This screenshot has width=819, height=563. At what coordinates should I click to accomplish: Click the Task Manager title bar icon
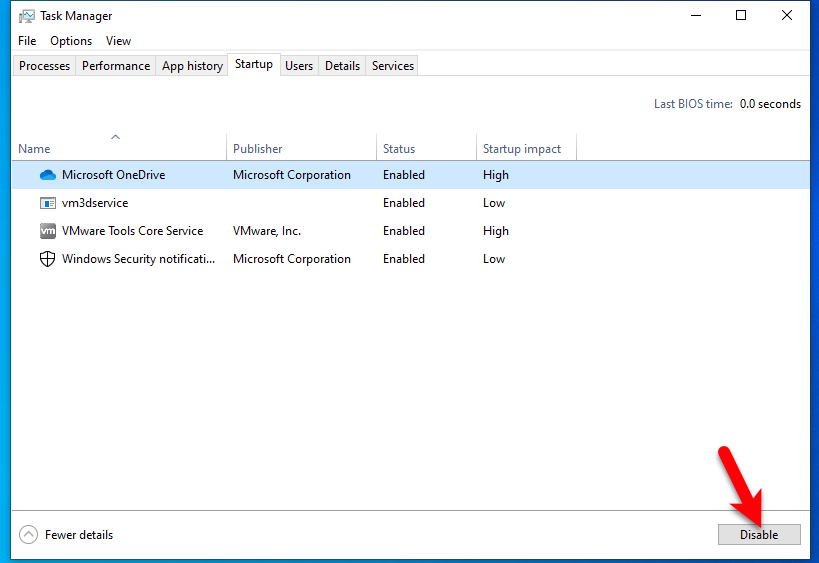pos(27,16)
